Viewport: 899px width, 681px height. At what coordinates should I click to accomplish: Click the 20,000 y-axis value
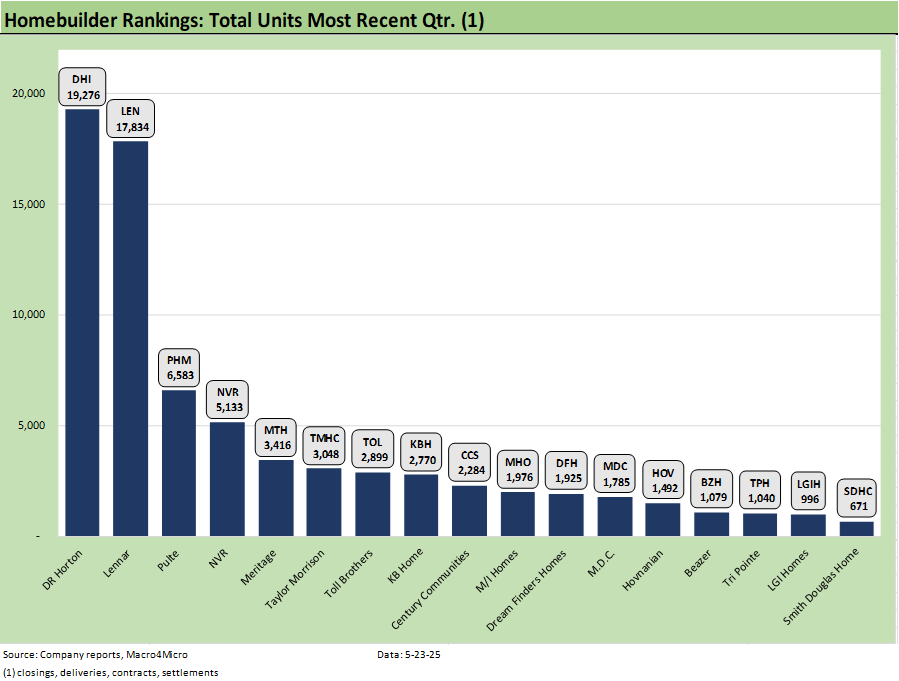(29, 93)
